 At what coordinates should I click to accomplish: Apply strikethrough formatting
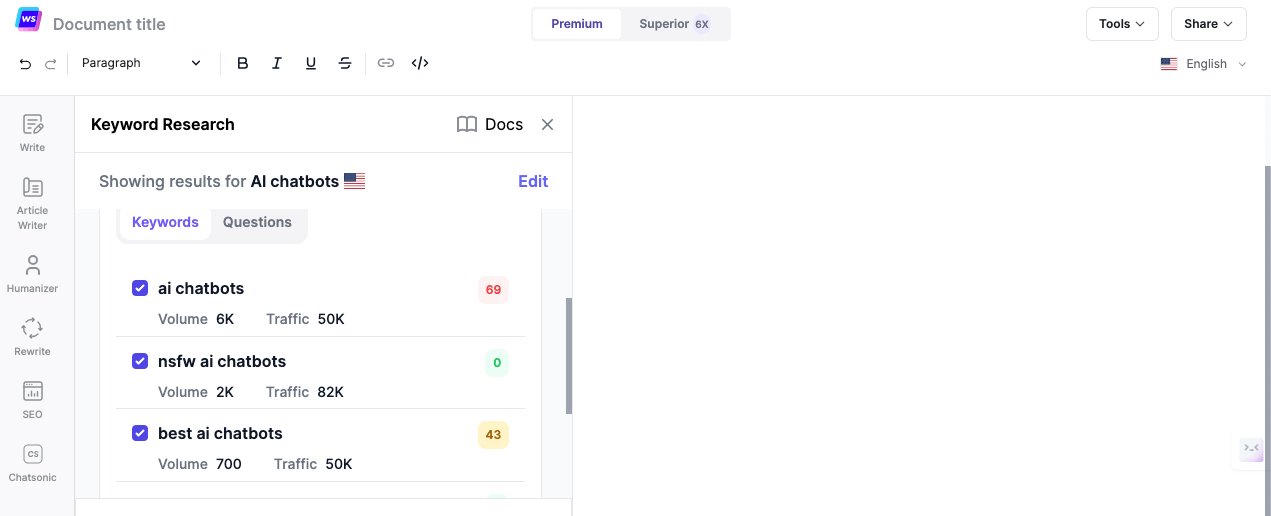pyautogui.click(x=345, y=63)
